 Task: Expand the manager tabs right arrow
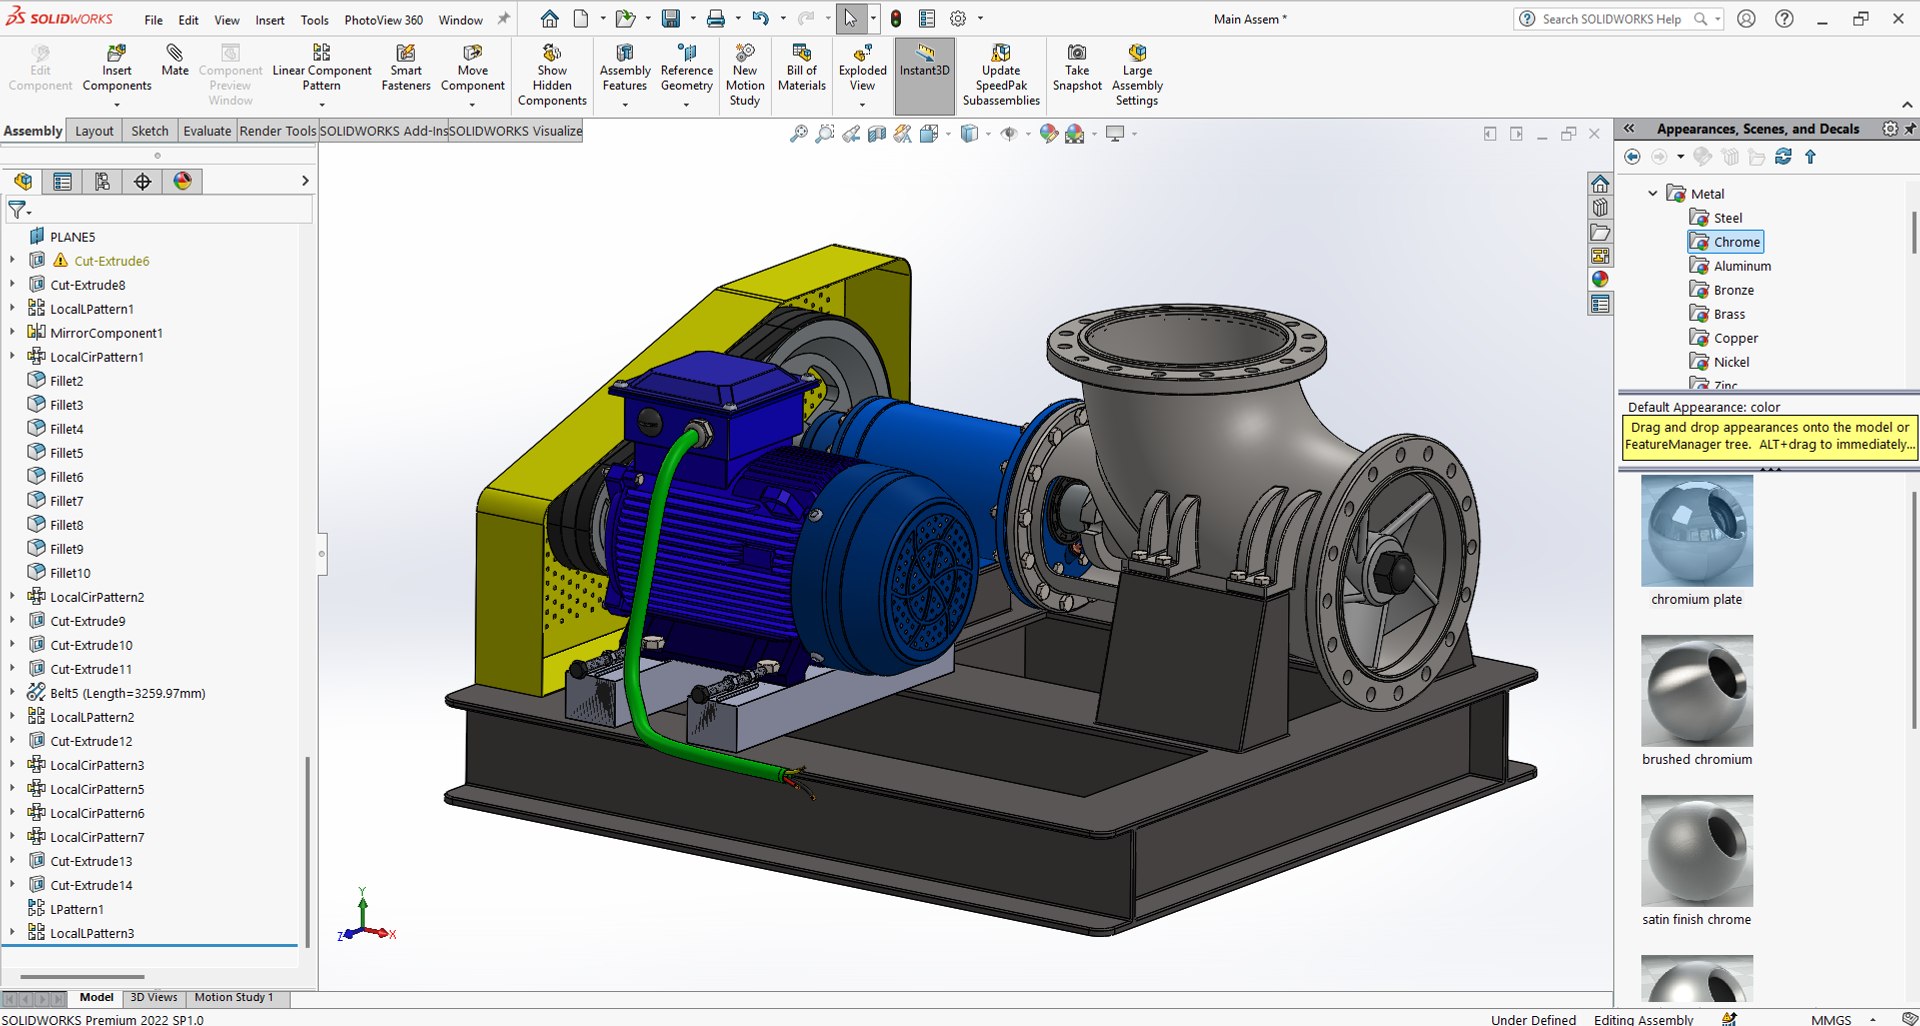coord(305,181)
